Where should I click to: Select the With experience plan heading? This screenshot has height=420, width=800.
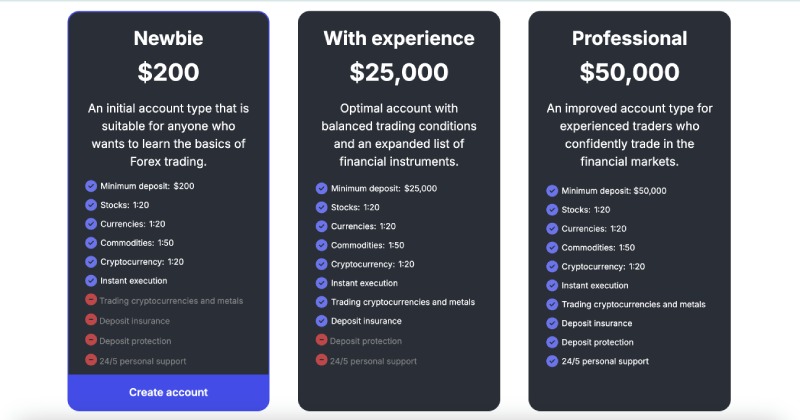coord(399,38)
